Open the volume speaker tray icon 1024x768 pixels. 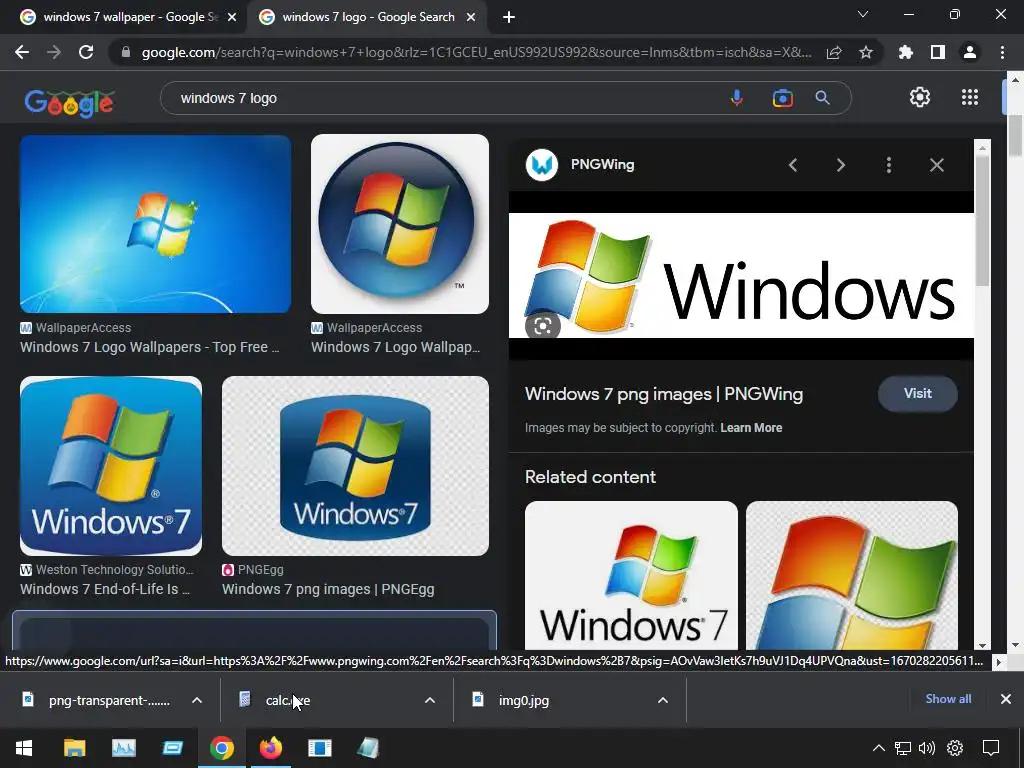tap(927, 748)
